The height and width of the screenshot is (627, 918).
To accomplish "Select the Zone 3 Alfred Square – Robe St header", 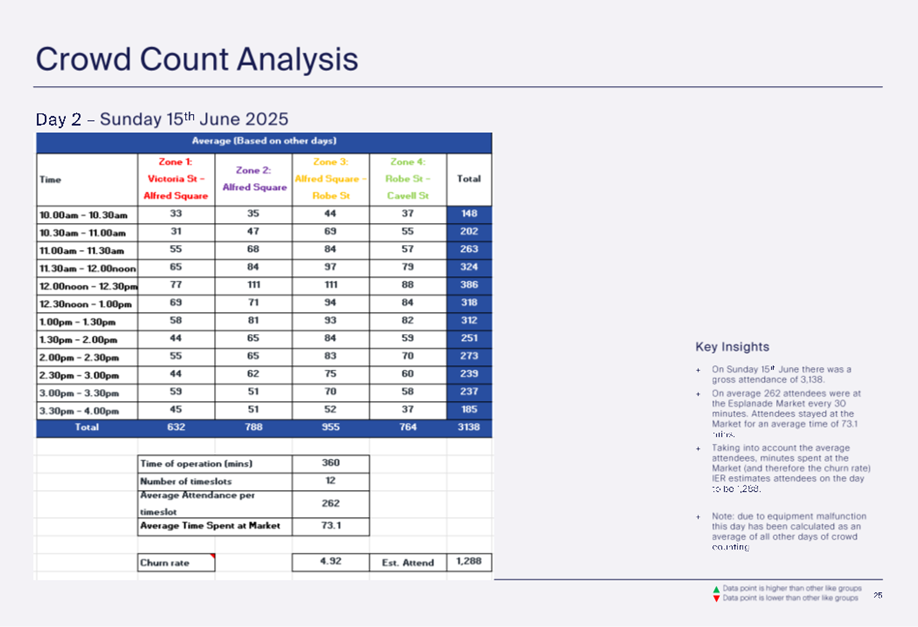I will (x=331, y=178).
